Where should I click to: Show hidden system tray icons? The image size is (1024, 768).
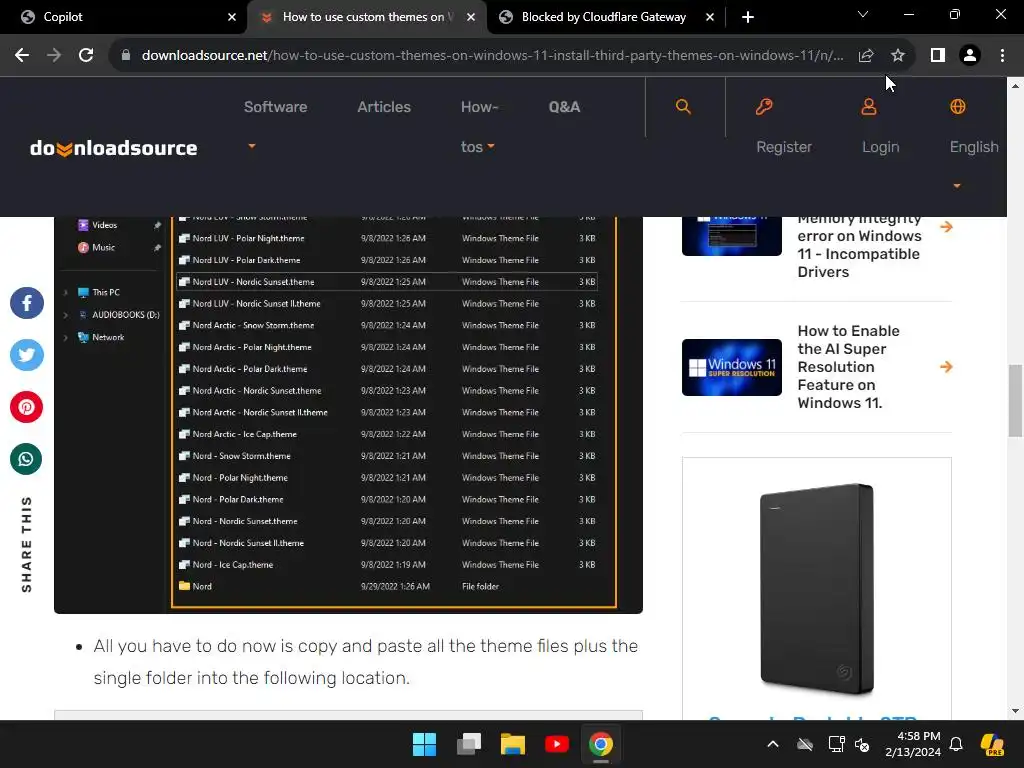pos(773,744)
